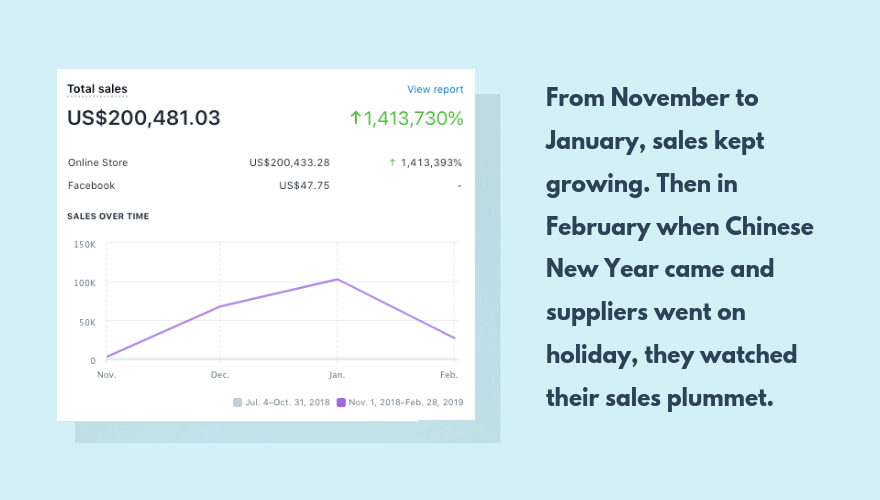
Task: Click the 150K y-axis label
Action: point(84,244)
